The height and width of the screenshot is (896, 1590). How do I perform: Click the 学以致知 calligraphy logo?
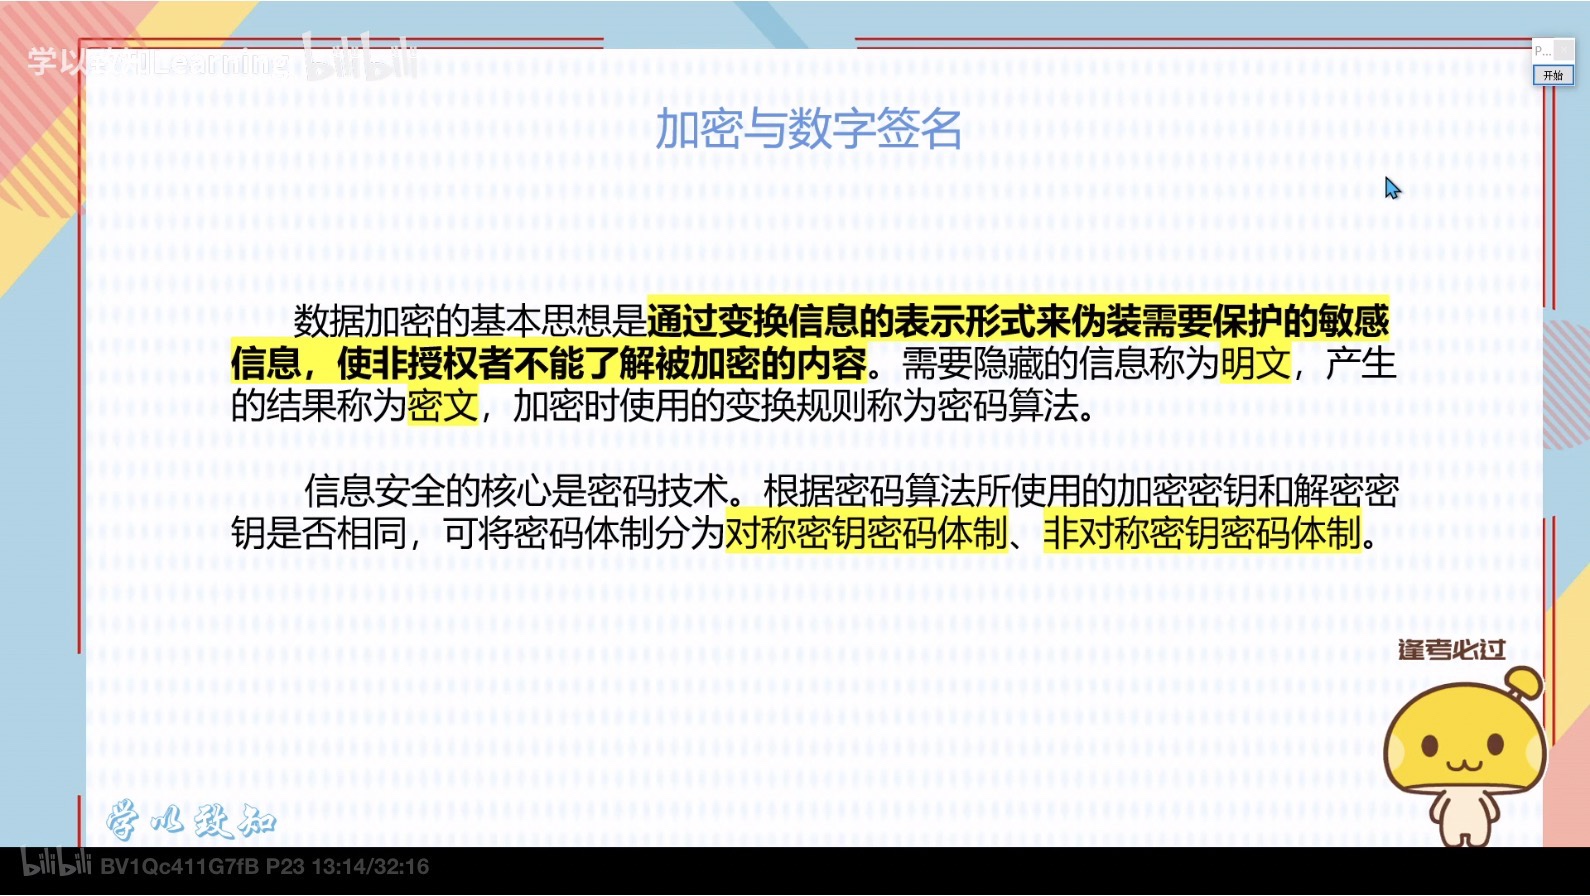click(190, 821)
